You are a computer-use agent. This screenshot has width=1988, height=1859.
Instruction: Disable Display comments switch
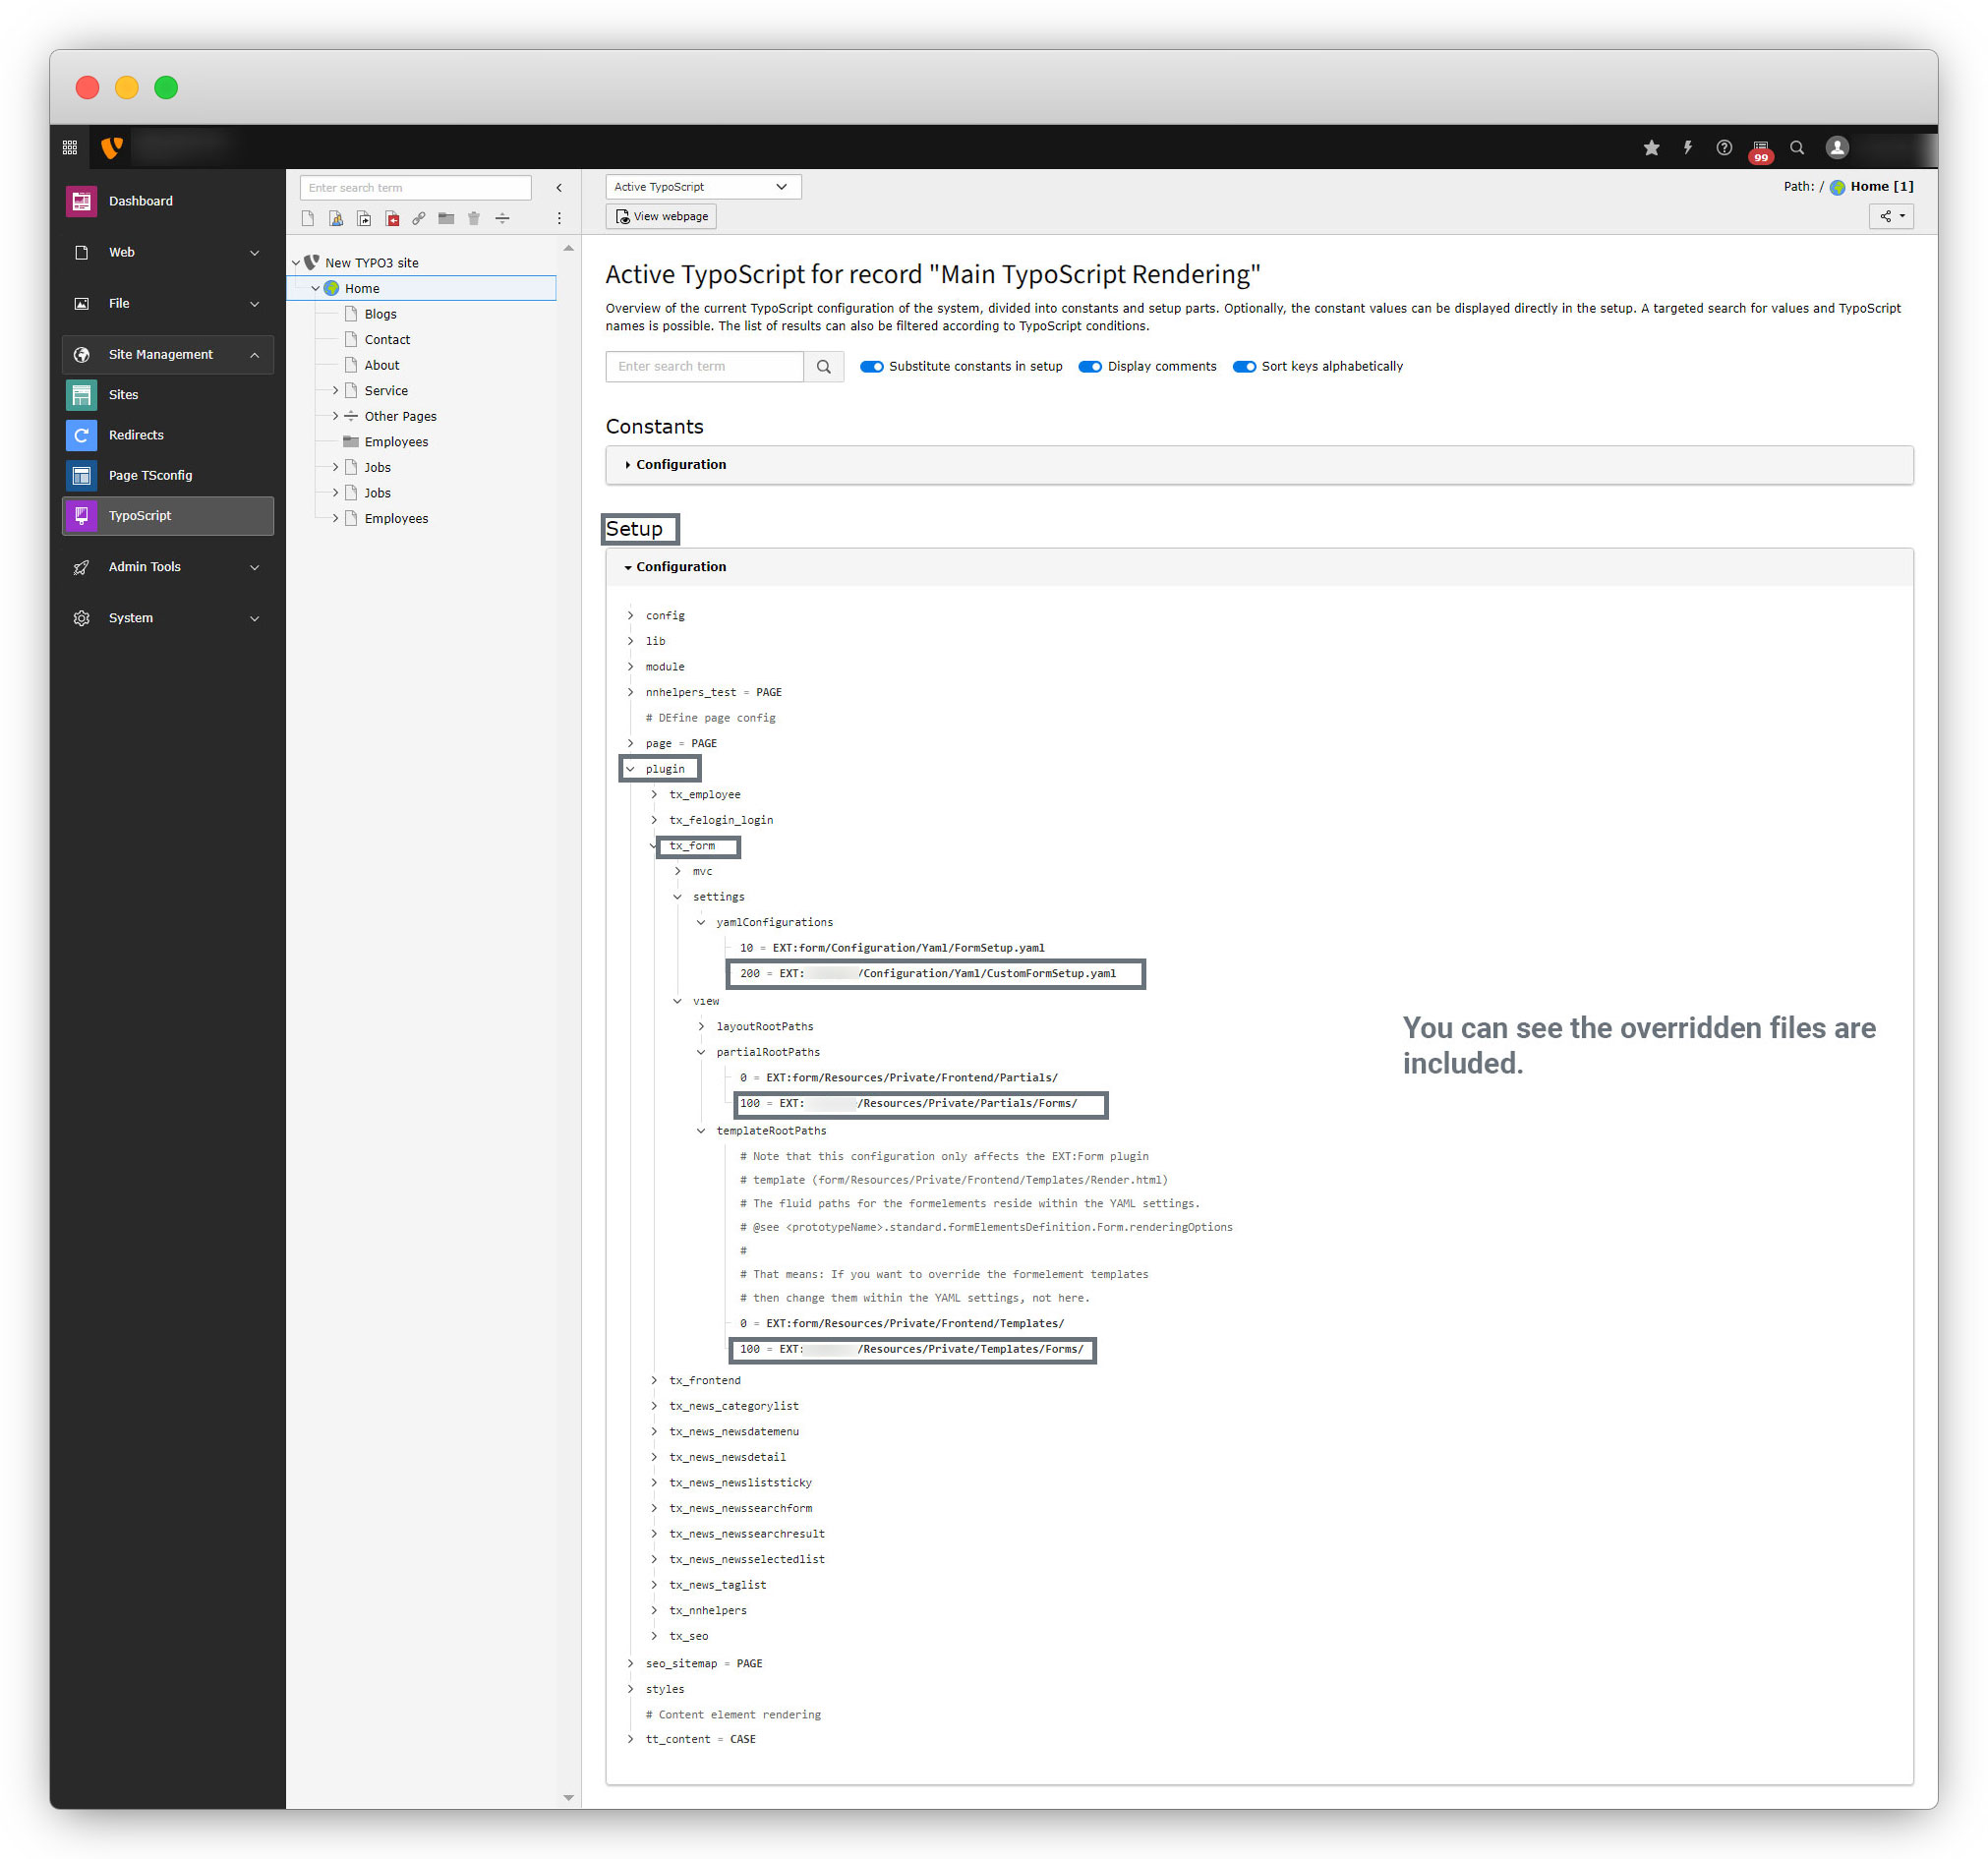(x=1090, y=367)
